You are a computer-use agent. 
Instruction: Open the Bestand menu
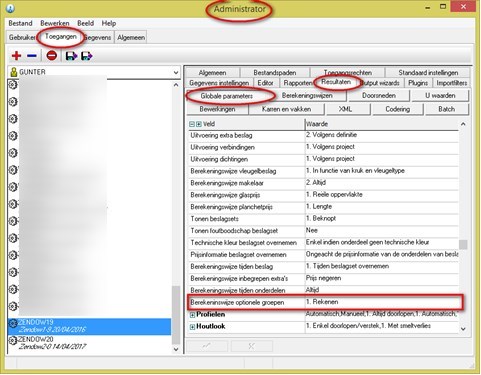coord(20,23)
